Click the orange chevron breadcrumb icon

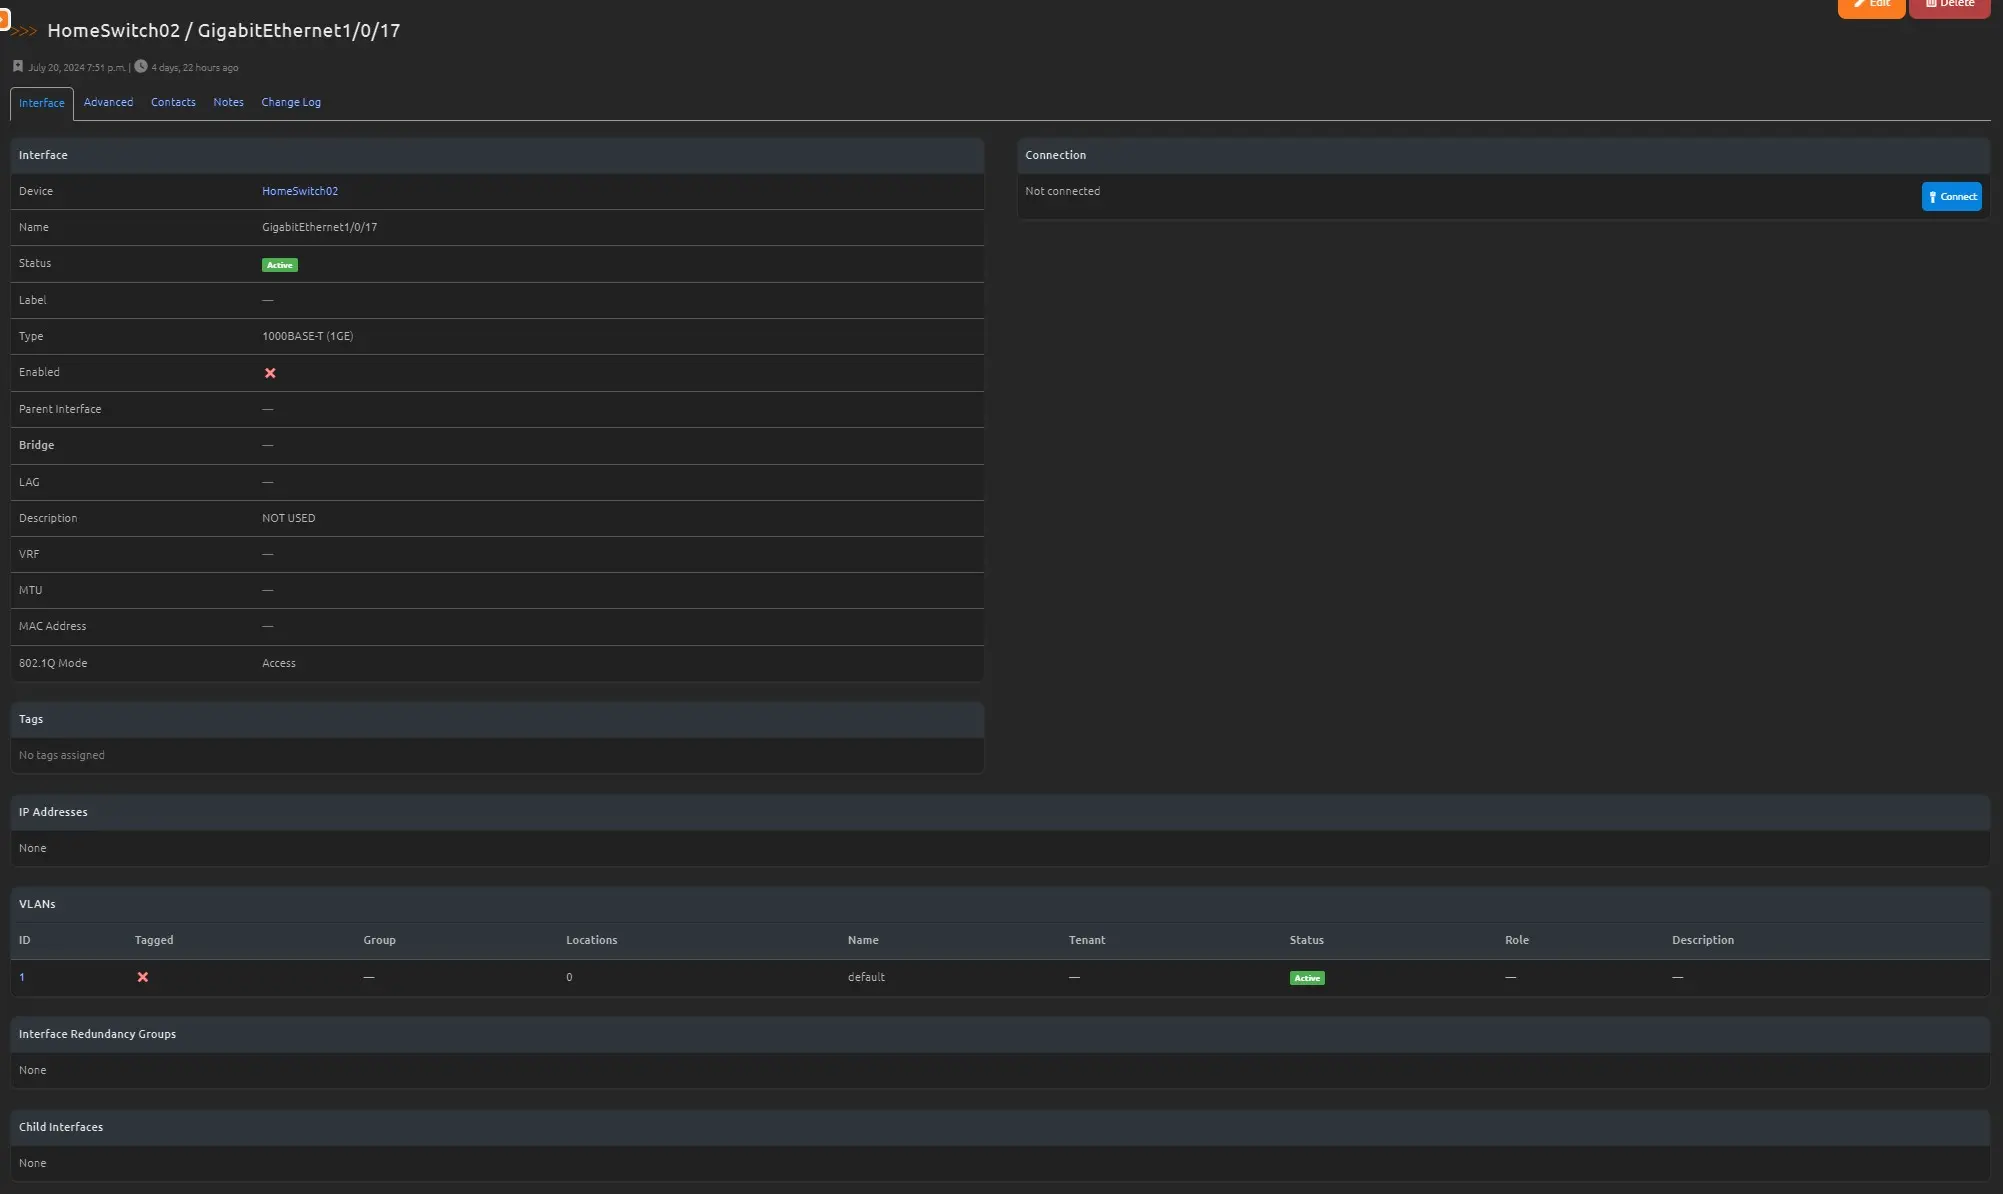25,31
